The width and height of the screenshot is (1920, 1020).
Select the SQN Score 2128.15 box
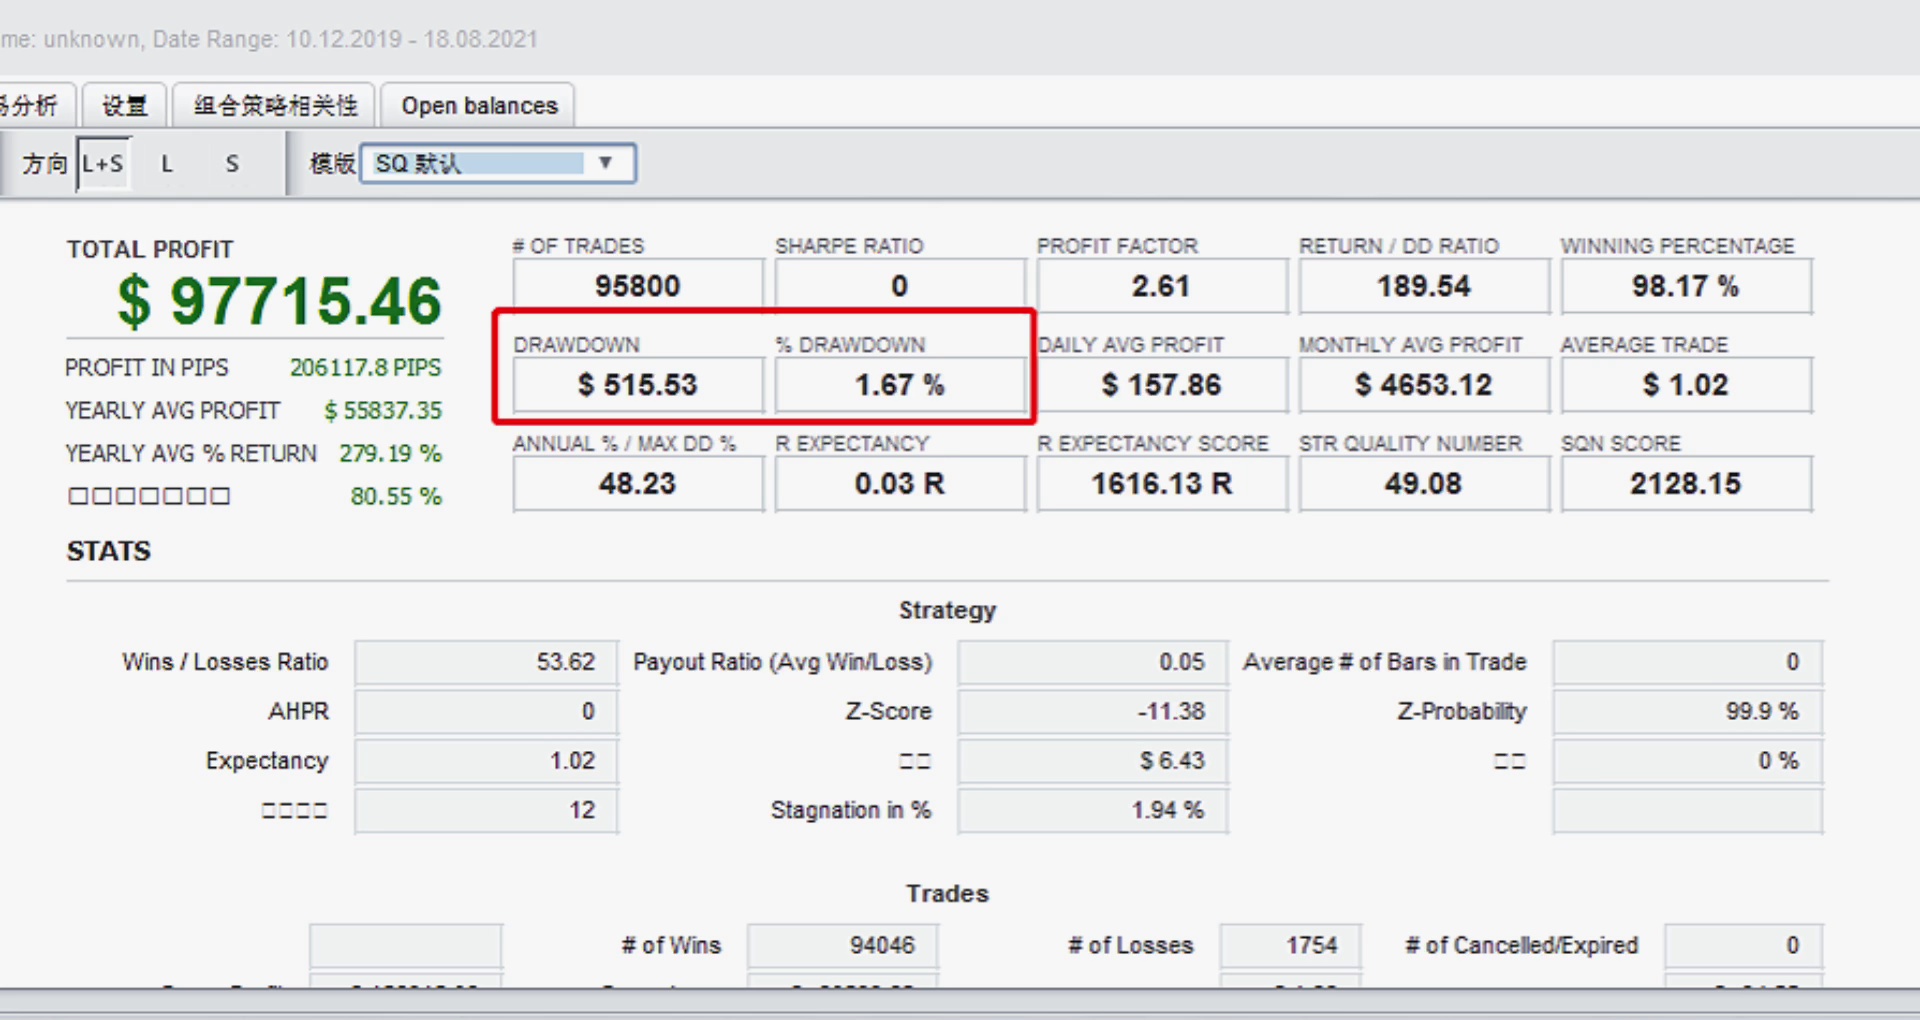pos(1685,484)
